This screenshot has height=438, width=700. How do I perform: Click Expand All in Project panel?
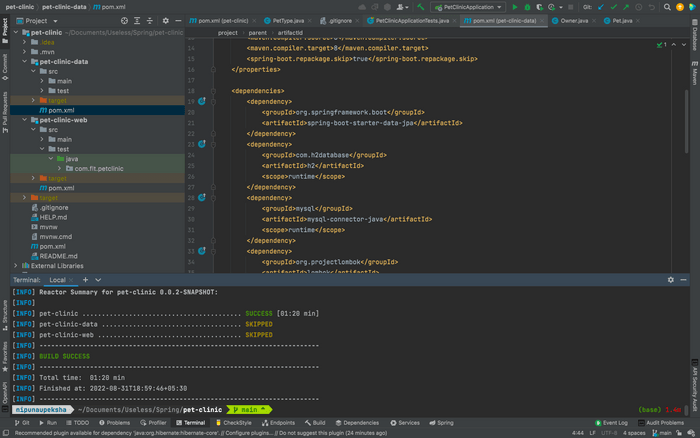point(137,21)
